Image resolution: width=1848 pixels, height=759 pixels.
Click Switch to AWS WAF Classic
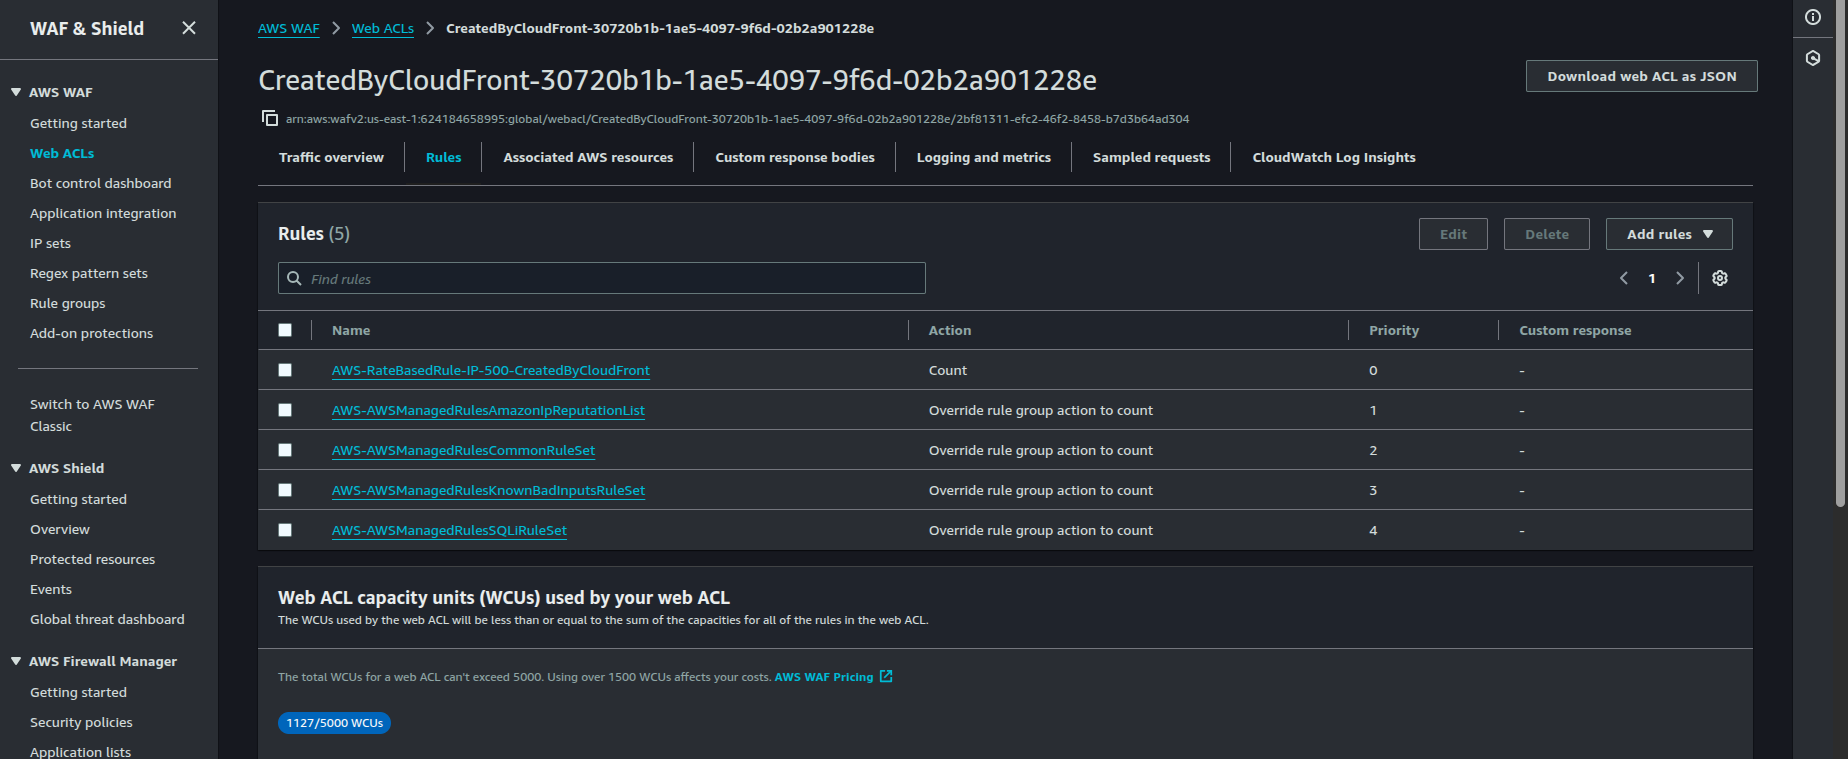(x=92, y=415)
